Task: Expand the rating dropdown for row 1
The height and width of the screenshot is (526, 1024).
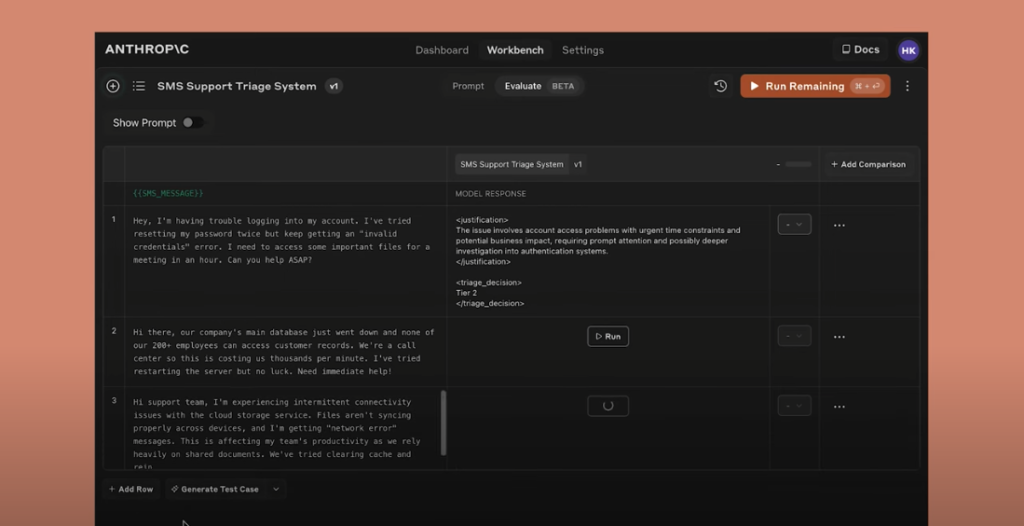Action: click(794, 225)
